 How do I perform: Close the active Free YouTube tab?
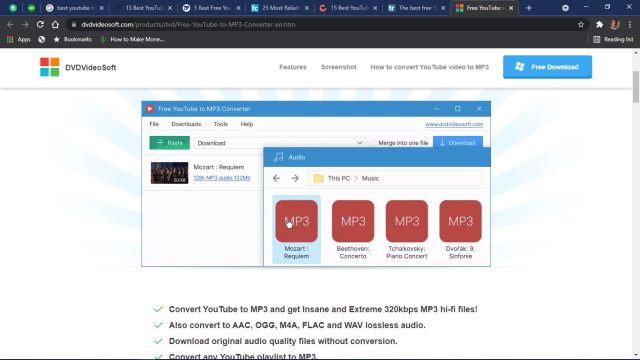click(511, 8)
